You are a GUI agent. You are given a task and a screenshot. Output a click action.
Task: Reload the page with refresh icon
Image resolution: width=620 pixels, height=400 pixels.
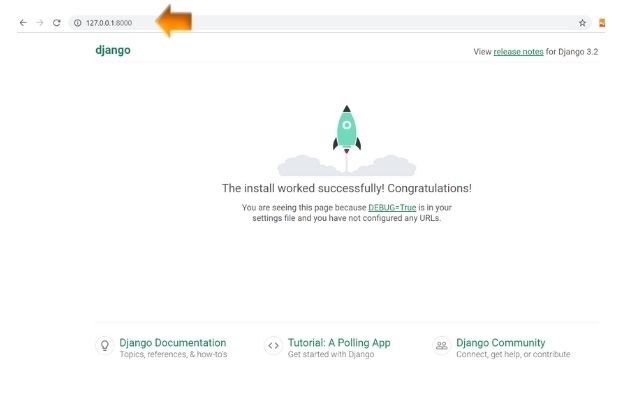coord(57,23)
